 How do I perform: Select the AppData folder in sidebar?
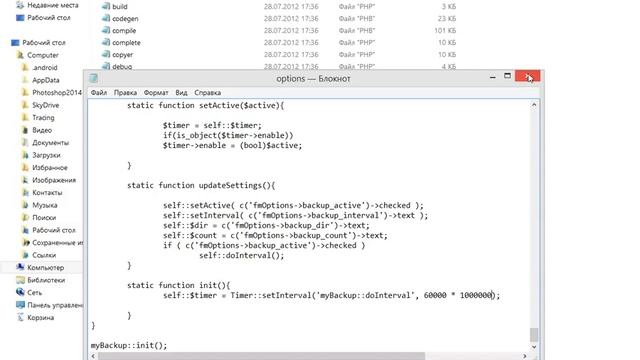point(46,80)
